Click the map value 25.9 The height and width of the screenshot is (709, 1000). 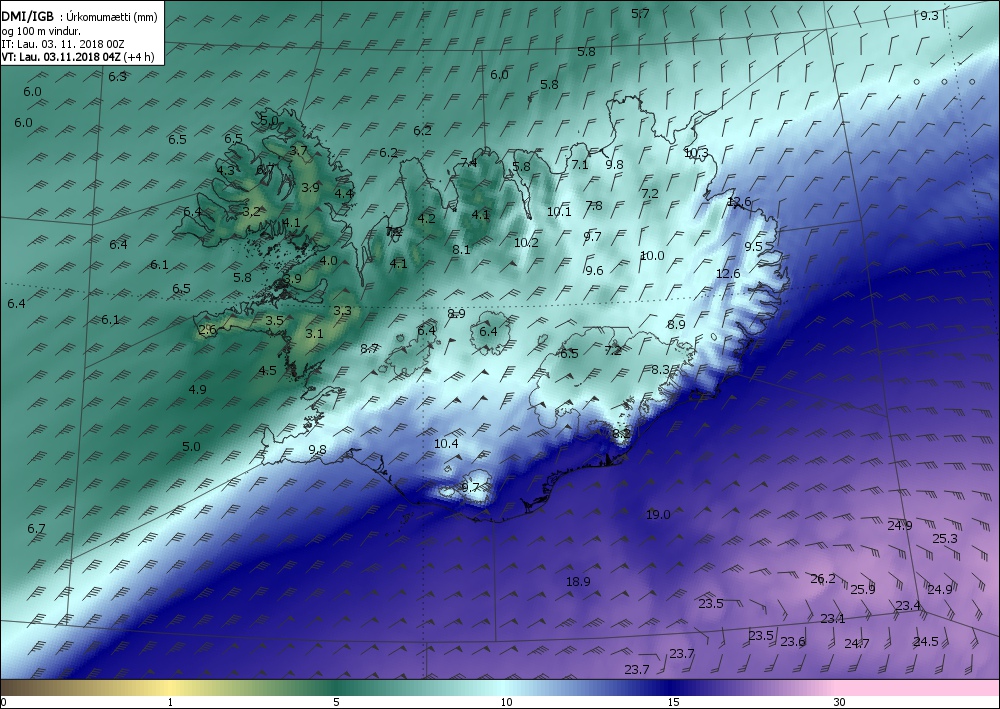coord(863,589)
